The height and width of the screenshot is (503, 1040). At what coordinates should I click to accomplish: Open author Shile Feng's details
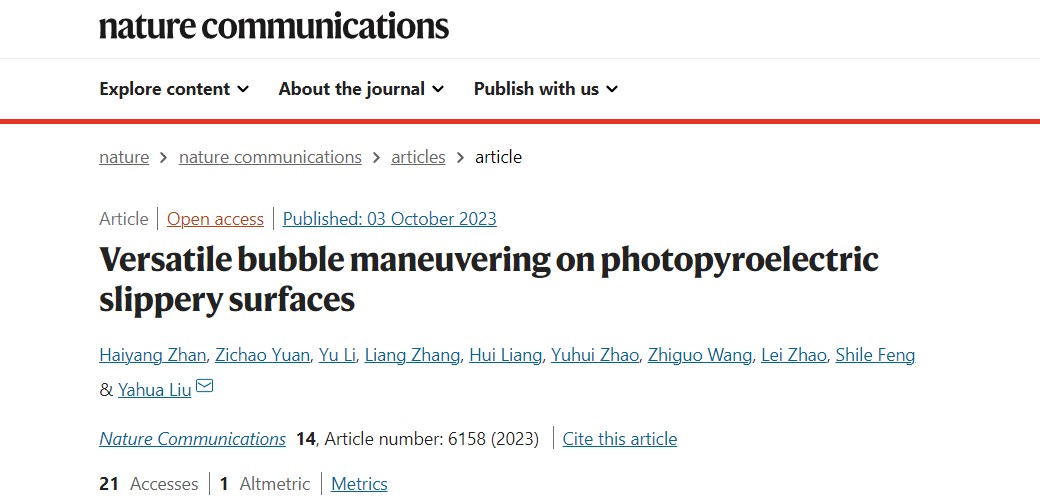(875, 355)
